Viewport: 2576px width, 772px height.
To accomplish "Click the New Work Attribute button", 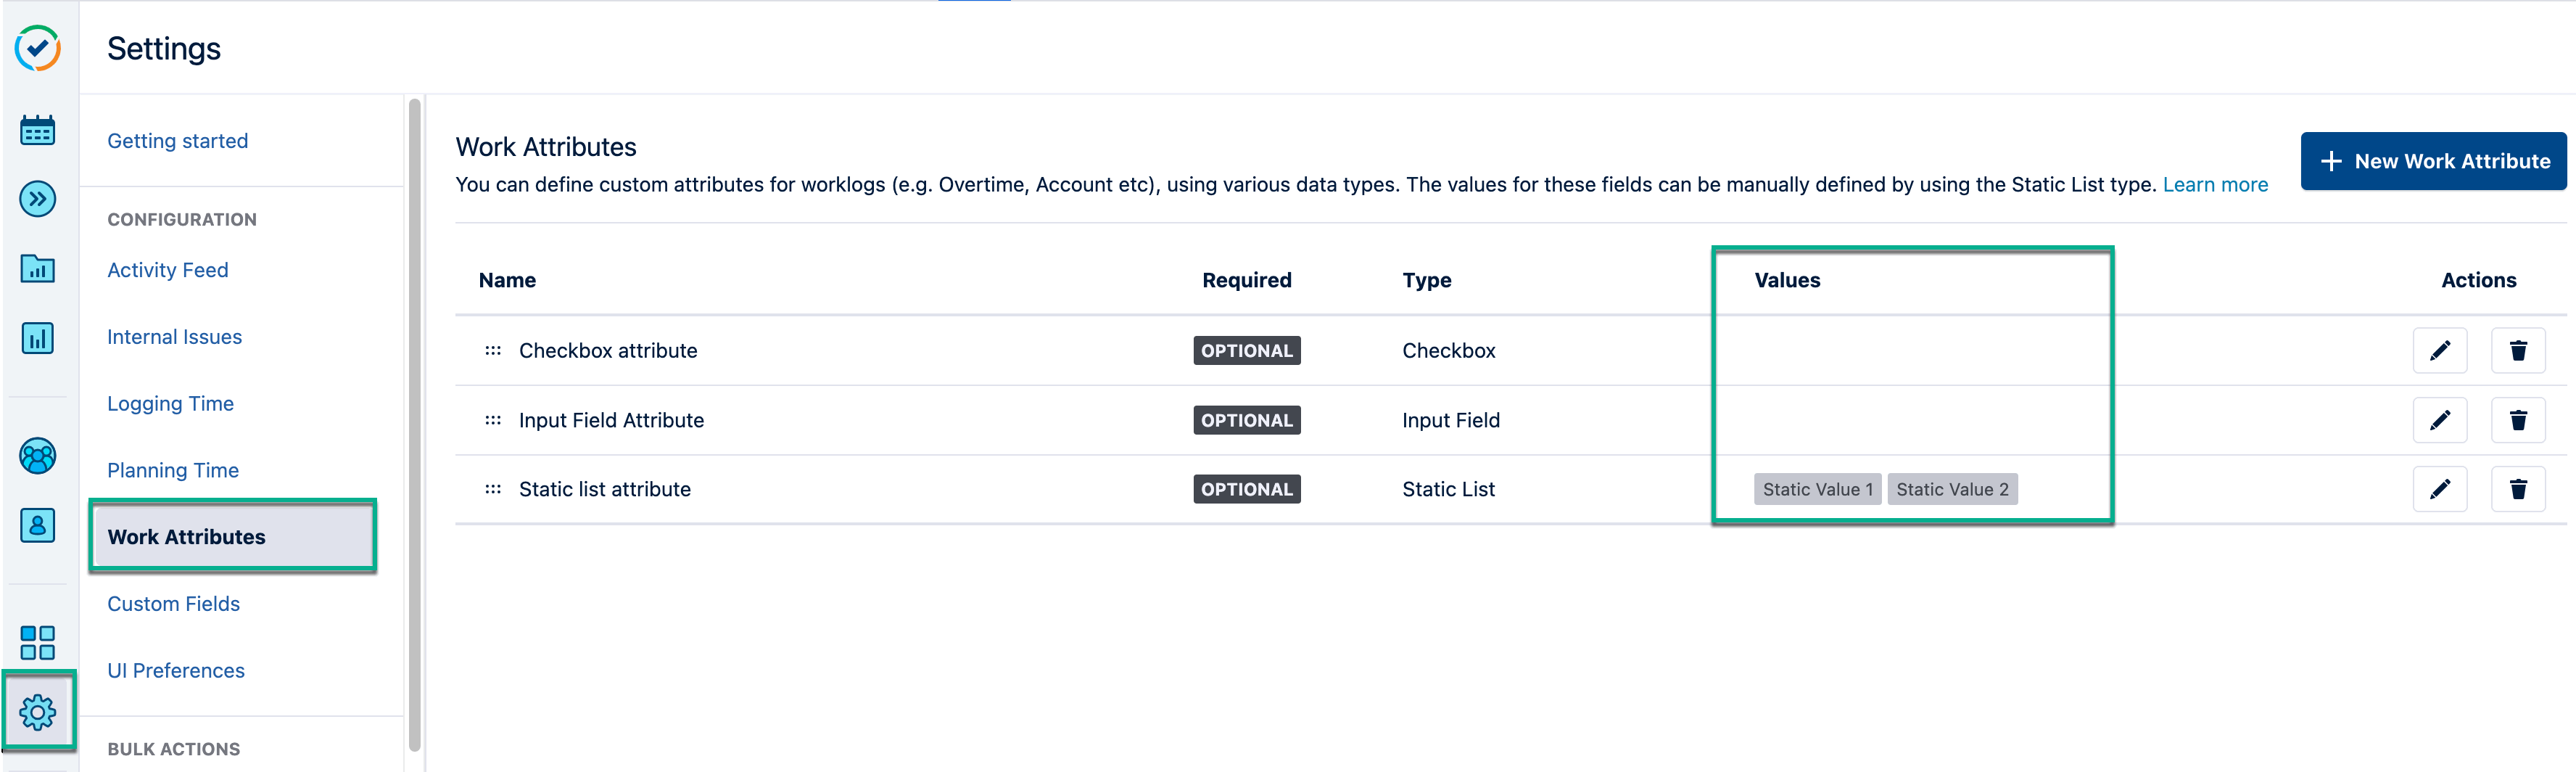I will click(2433, 161).
